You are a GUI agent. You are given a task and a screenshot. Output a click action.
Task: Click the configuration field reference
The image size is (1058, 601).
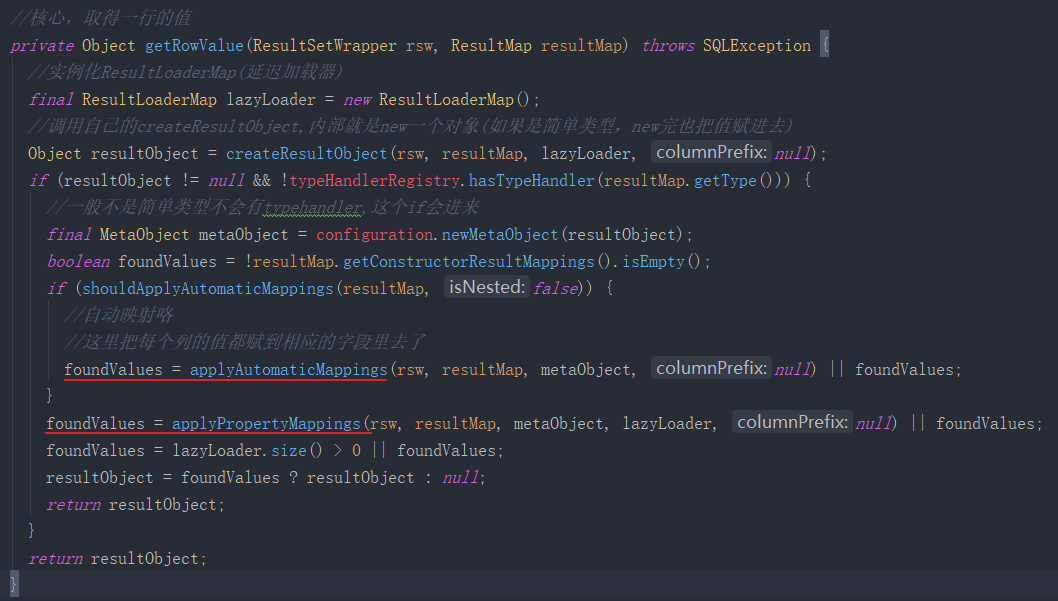[374, 235]
